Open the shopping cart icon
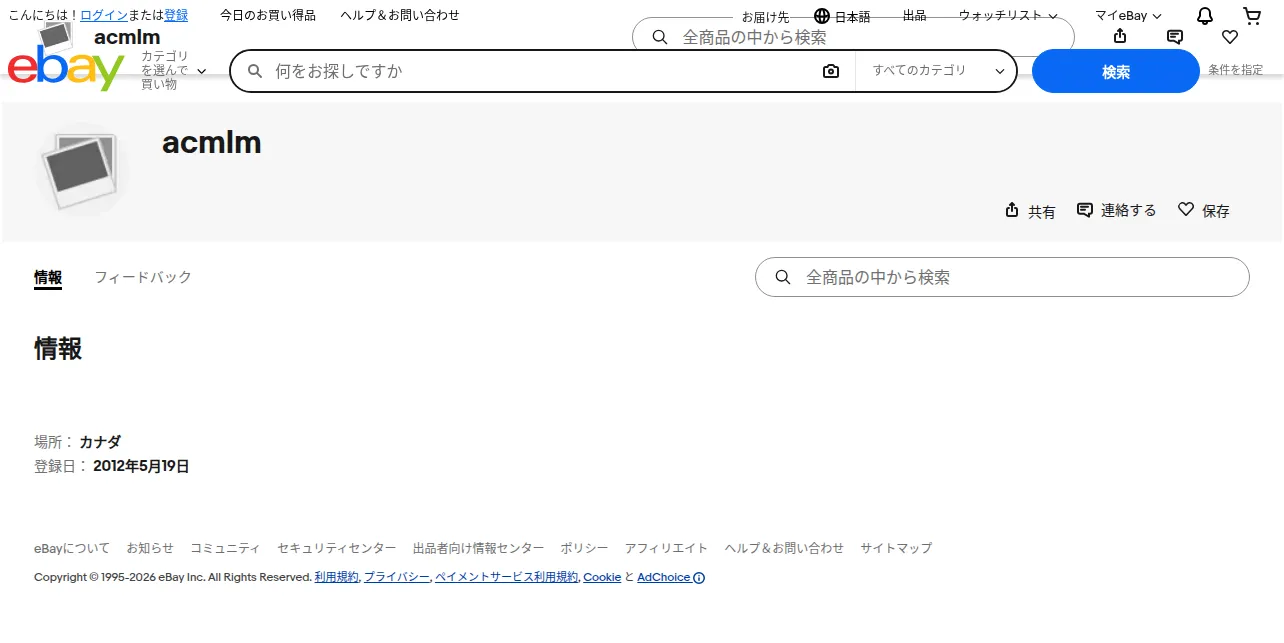This screenshot has height=643, width=1284. [1252, 16]
